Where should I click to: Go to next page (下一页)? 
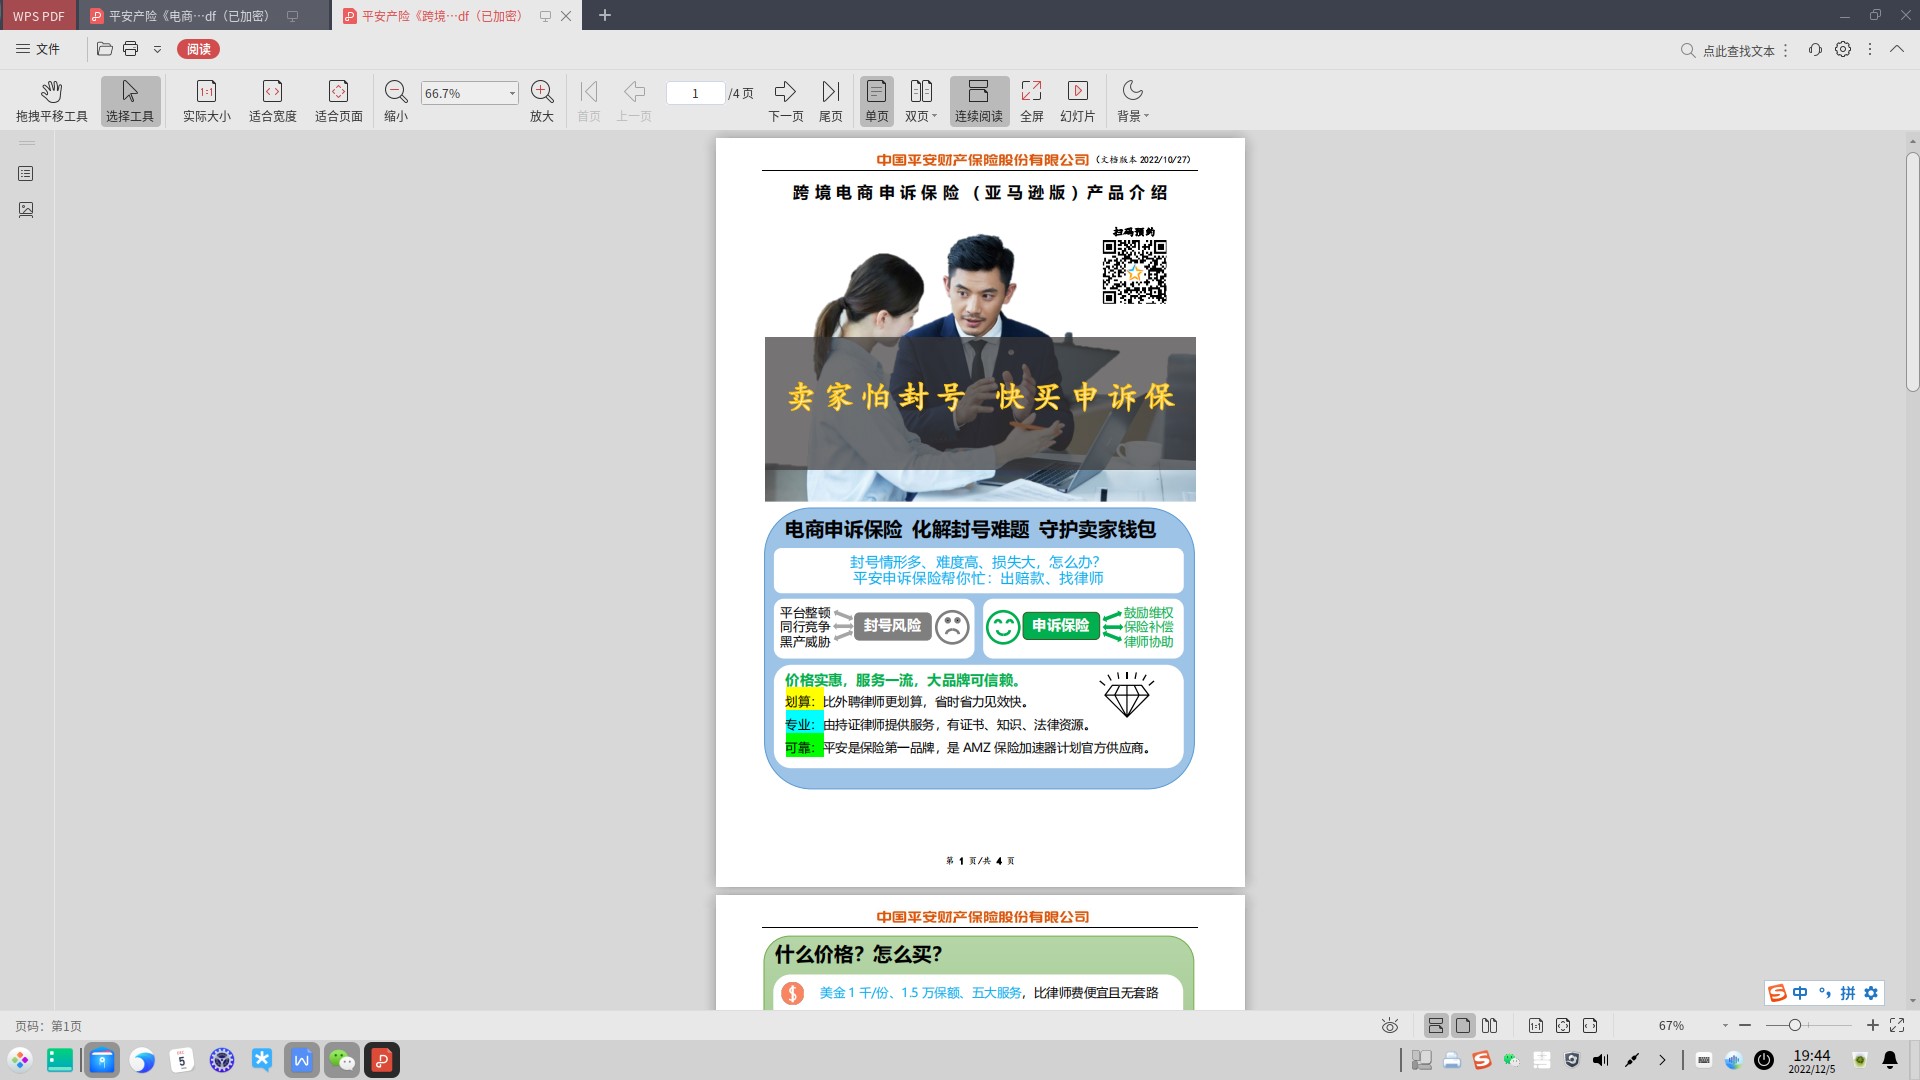[x=785, y=101]
